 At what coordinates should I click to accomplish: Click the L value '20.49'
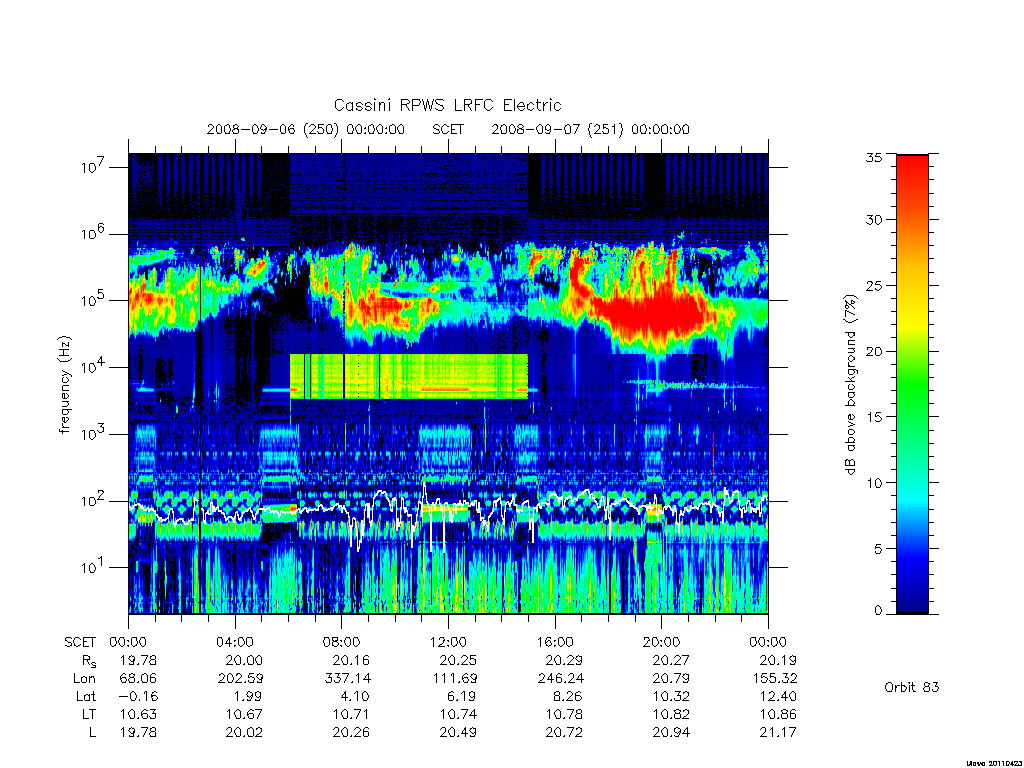(458, 732)
